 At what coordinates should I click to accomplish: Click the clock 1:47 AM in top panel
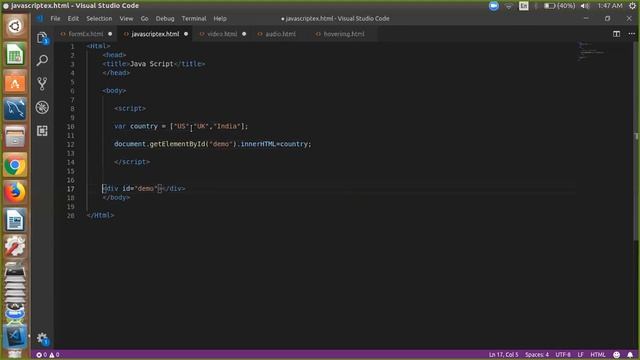[x=610, y=6]
